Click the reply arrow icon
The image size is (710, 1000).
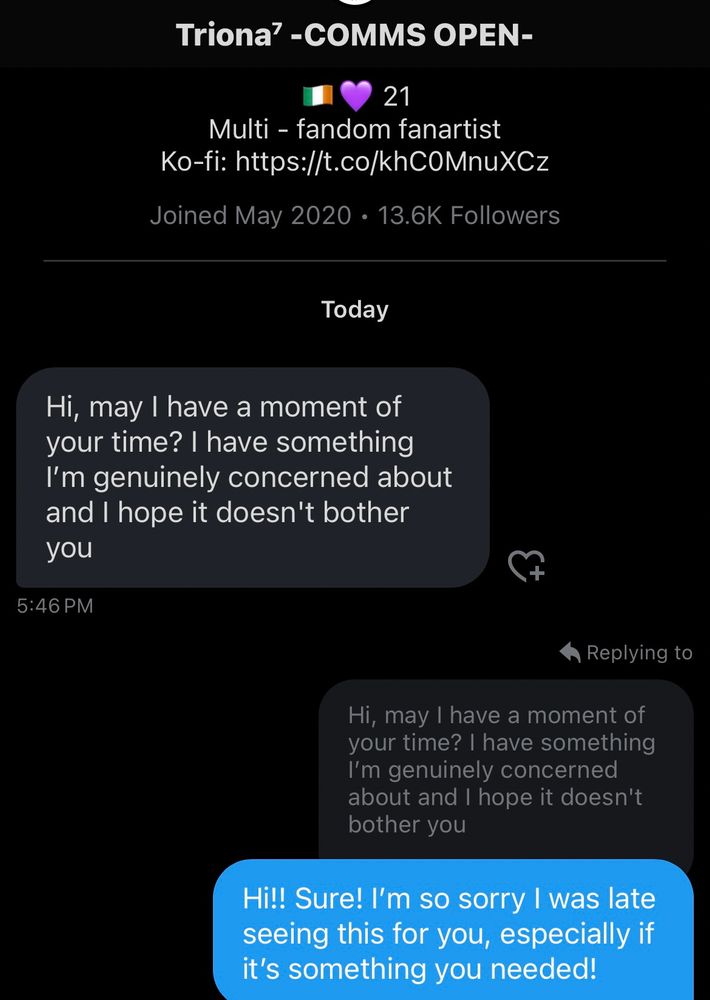(x=570, y=653)
